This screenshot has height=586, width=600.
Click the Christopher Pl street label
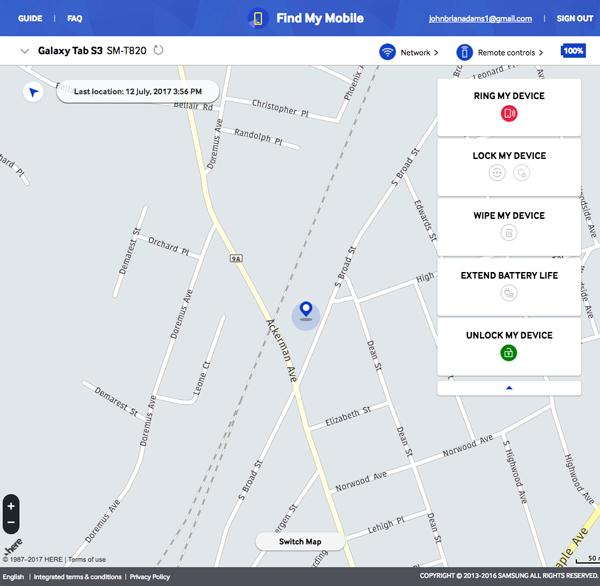[280, 108]
